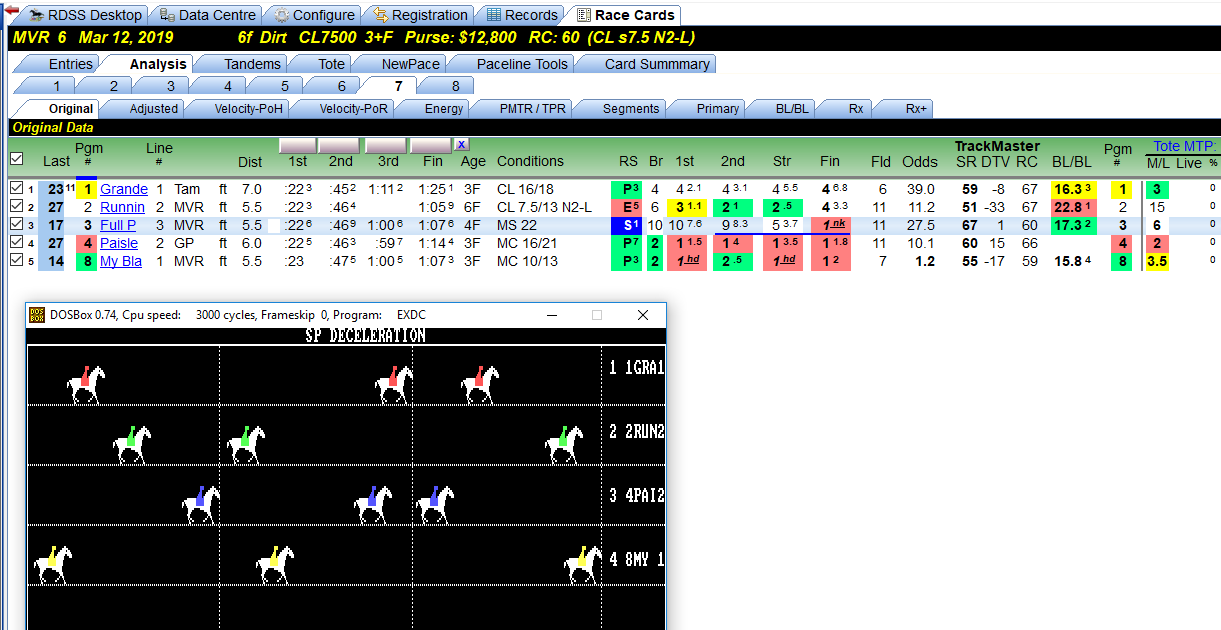Click the Conditions column header
Screen dimensions: 1221x630
pos(530,161)
